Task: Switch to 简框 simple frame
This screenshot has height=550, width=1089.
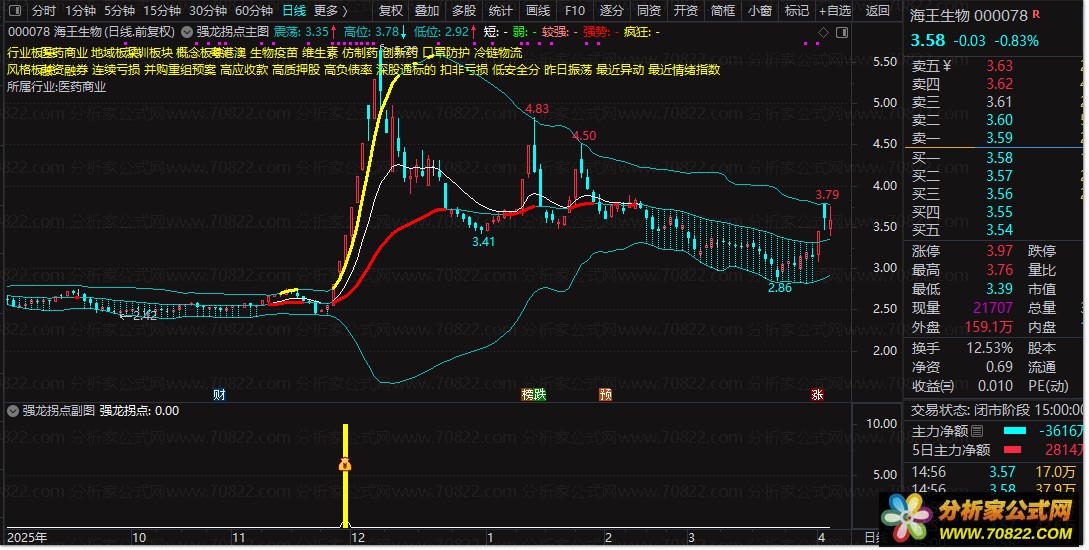Action: pos(723,10)
